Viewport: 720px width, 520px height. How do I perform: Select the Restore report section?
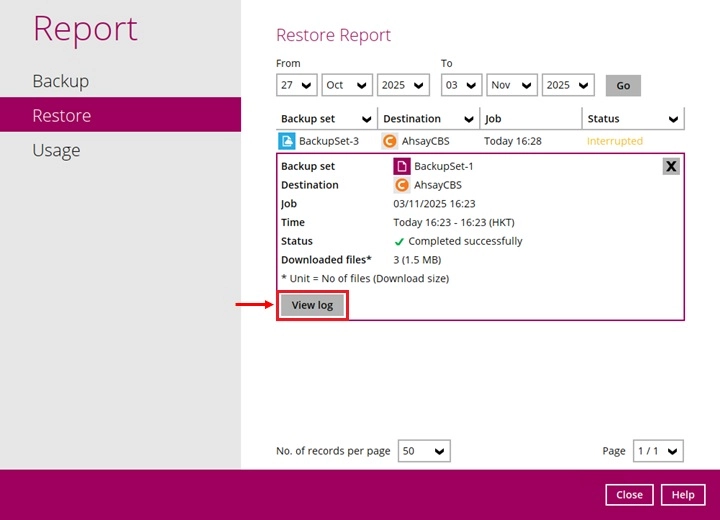tap(120, 115)
